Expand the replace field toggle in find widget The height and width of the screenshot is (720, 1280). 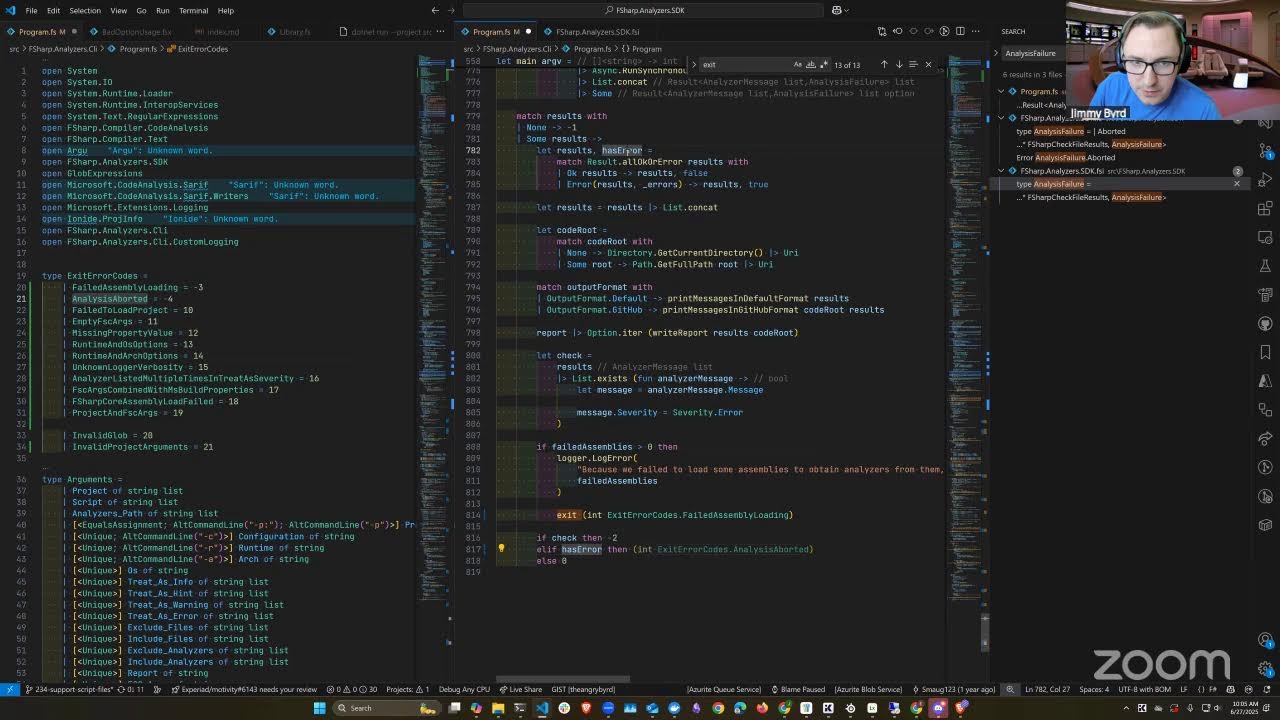(694, 65)
